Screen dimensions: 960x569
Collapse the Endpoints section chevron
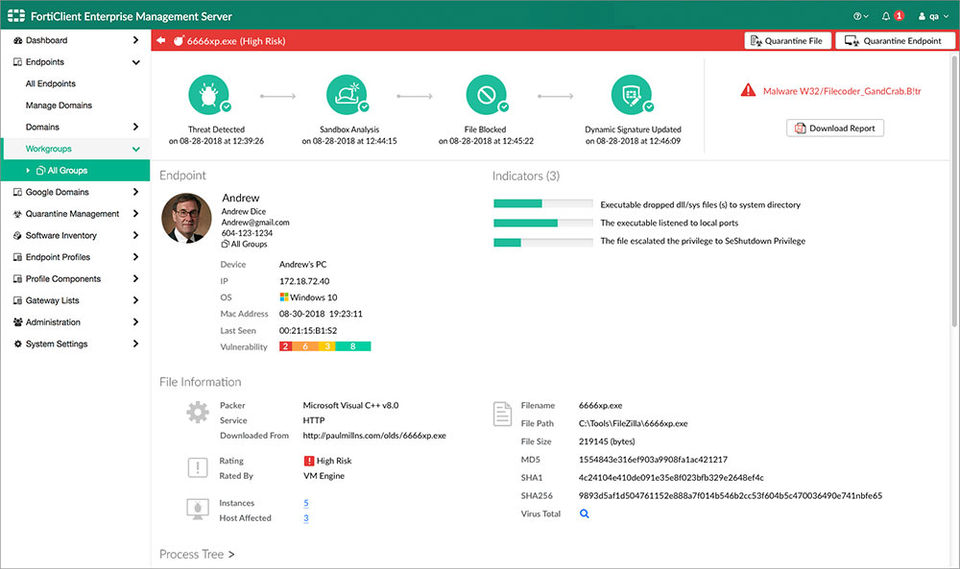pos(135,62)
